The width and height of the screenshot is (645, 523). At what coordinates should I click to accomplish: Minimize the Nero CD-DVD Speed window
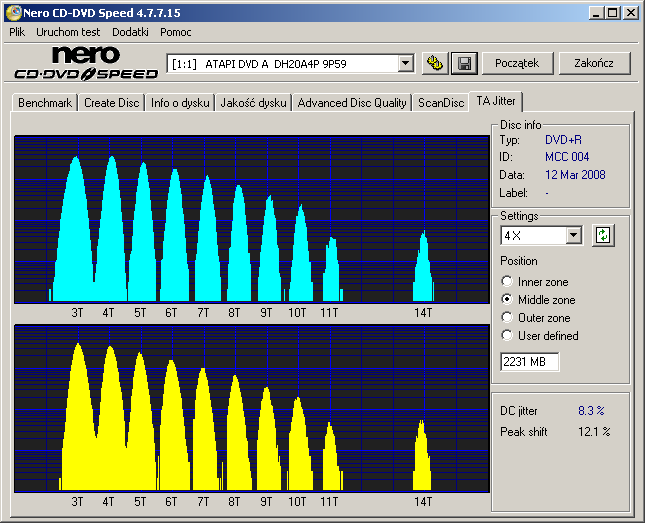pos(596,13)
